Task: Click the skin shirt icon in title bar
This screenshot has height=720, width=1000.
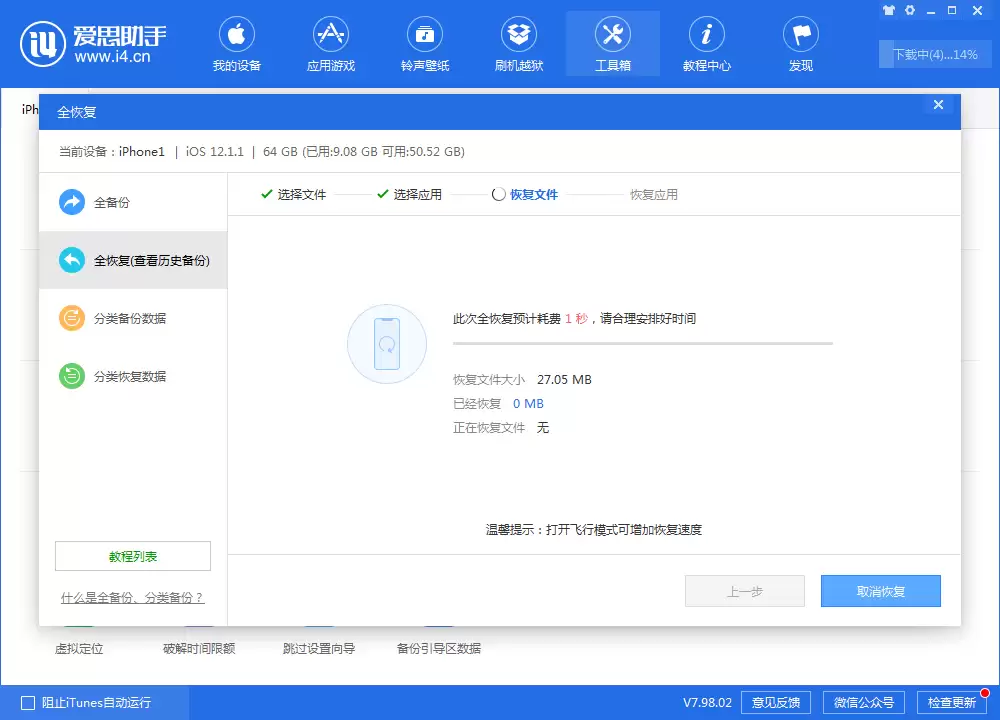Action: click(888, 10)
